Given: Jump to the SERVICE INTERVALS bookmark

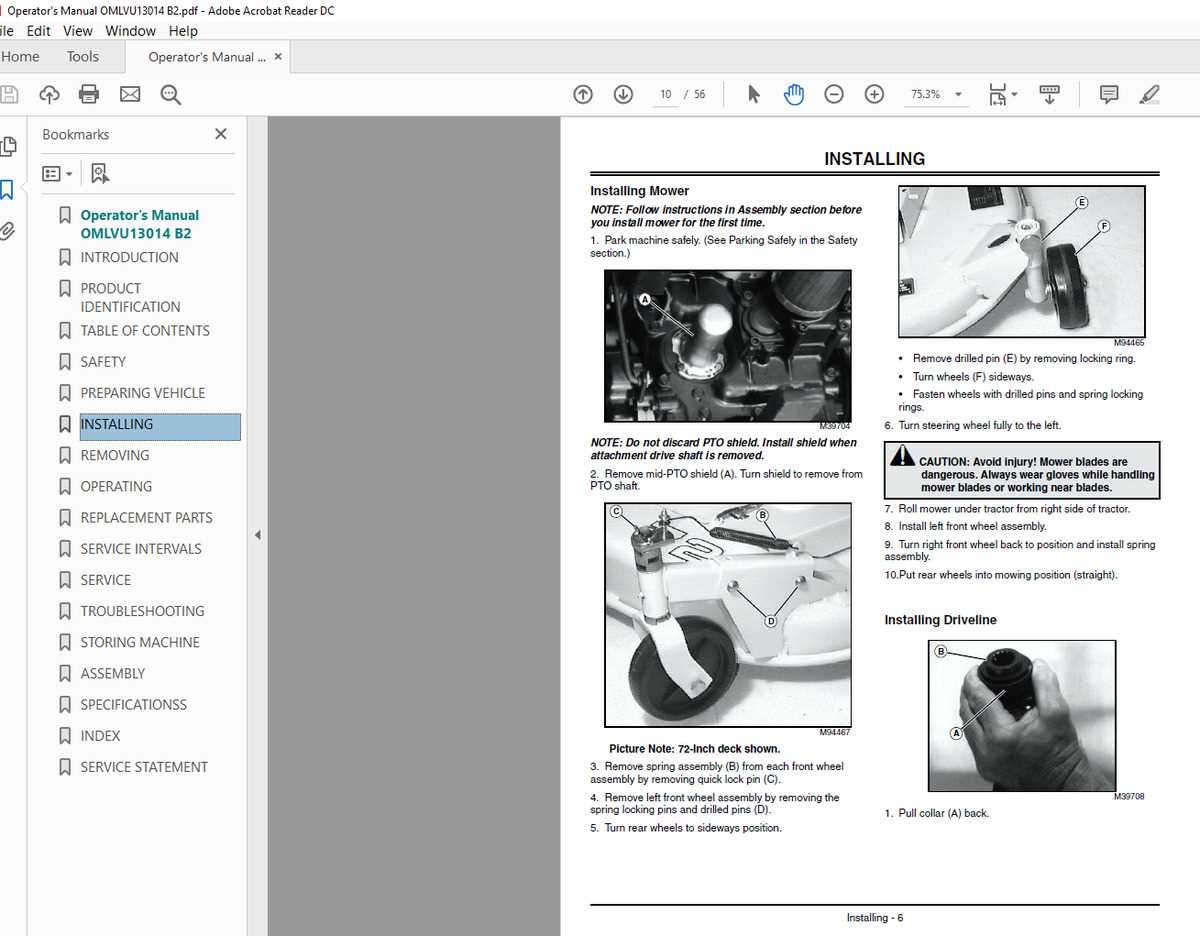Looking at the screenshot, I should [x=140, y=549].
